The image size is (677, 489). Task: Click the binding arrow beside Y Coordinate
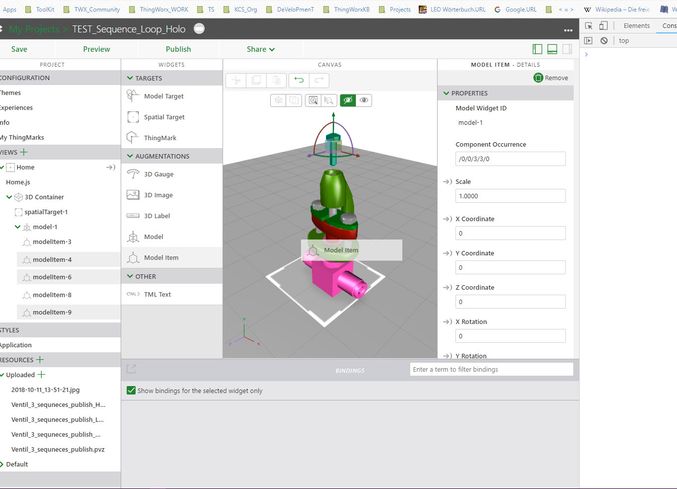(x=447, y=253)
